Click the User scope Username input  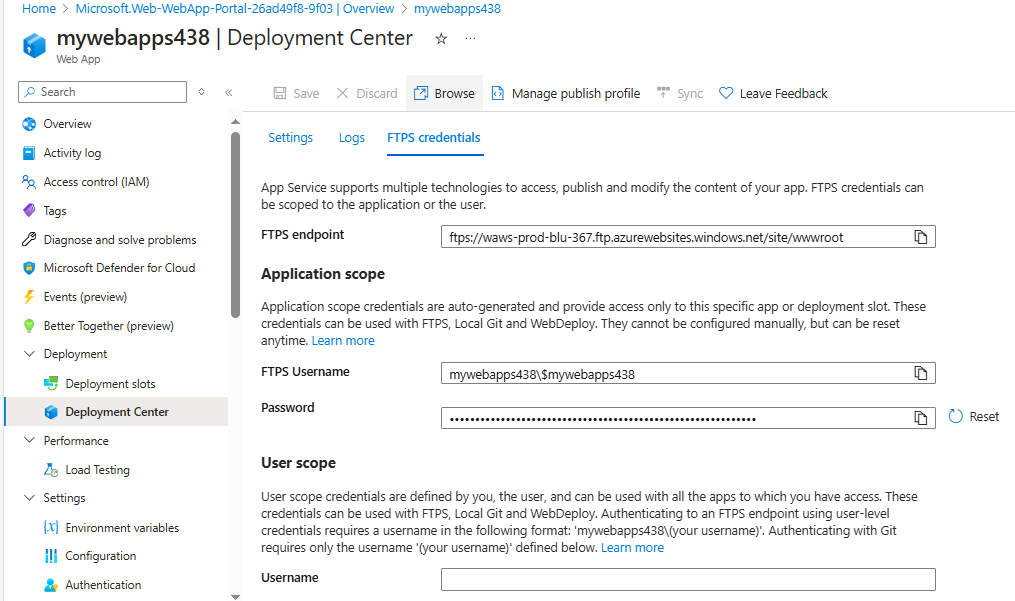688,580
